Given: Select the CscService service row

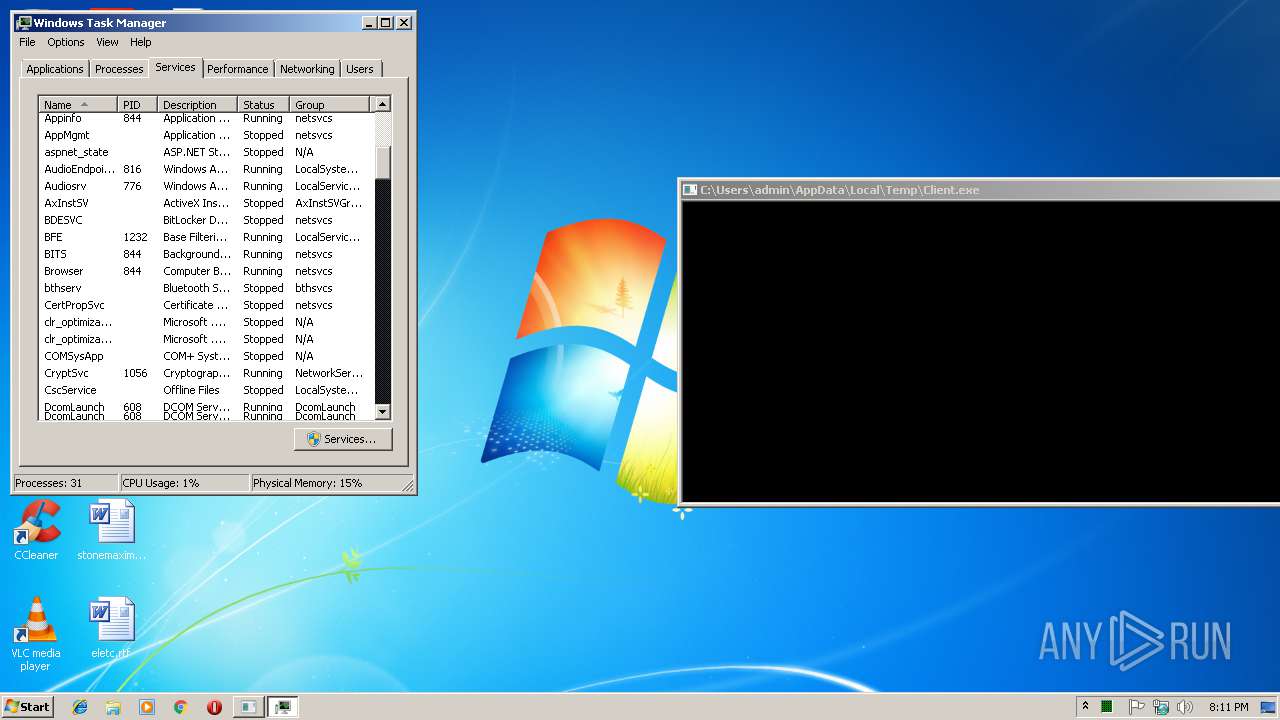Looking at the screenshot, I should tap(206, 390).
